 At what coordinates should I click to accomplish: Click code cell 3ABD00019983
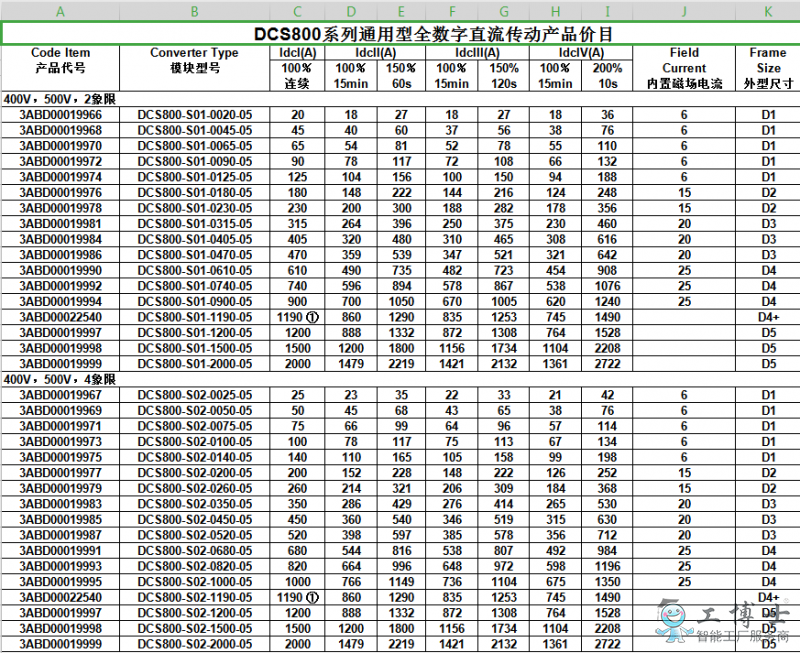60,504
